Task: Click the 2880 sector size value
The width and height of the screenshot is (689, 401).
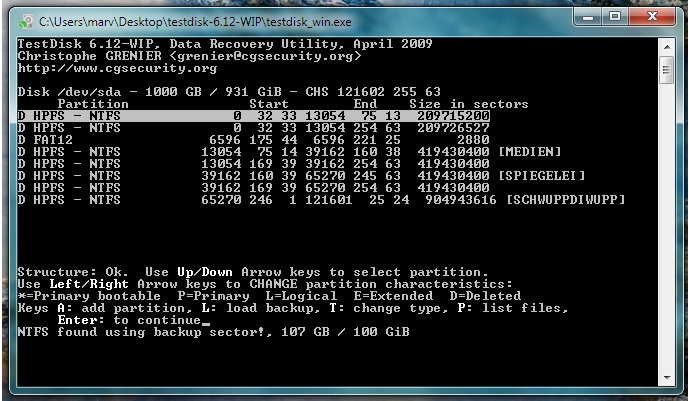Action: tap(473, 140)
